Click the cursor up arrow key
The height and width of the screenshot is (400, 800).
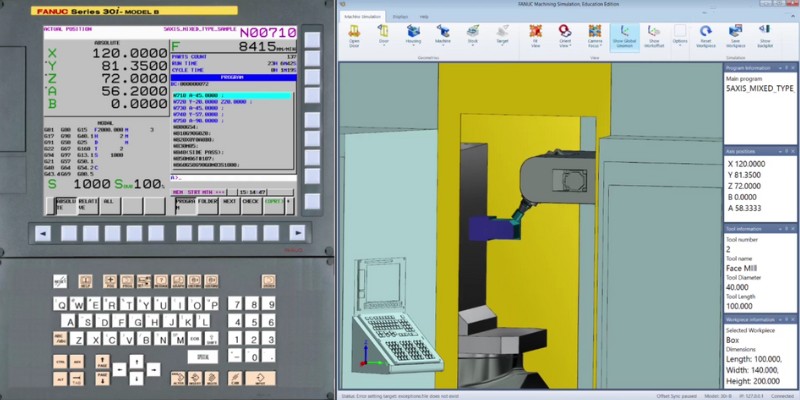[x=136, y=361]
